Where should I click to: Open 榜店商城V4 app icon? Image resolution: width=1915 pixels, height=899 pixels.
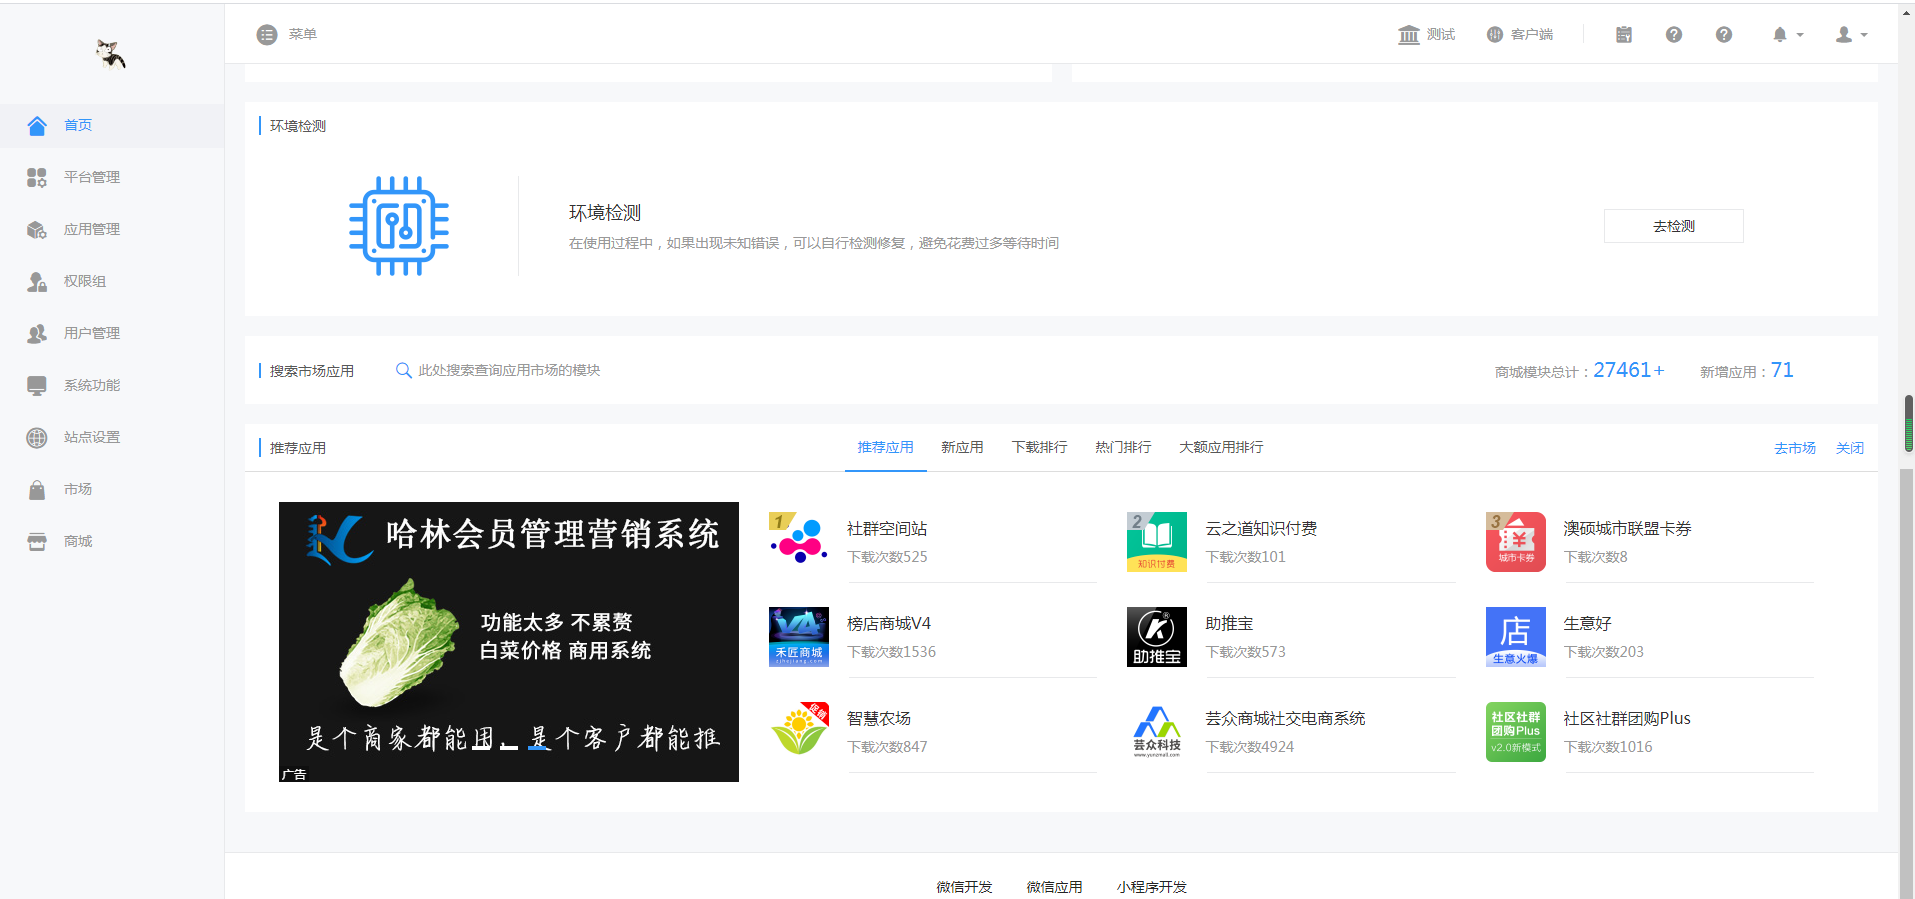pyautogui.click(x=799, y=637)
